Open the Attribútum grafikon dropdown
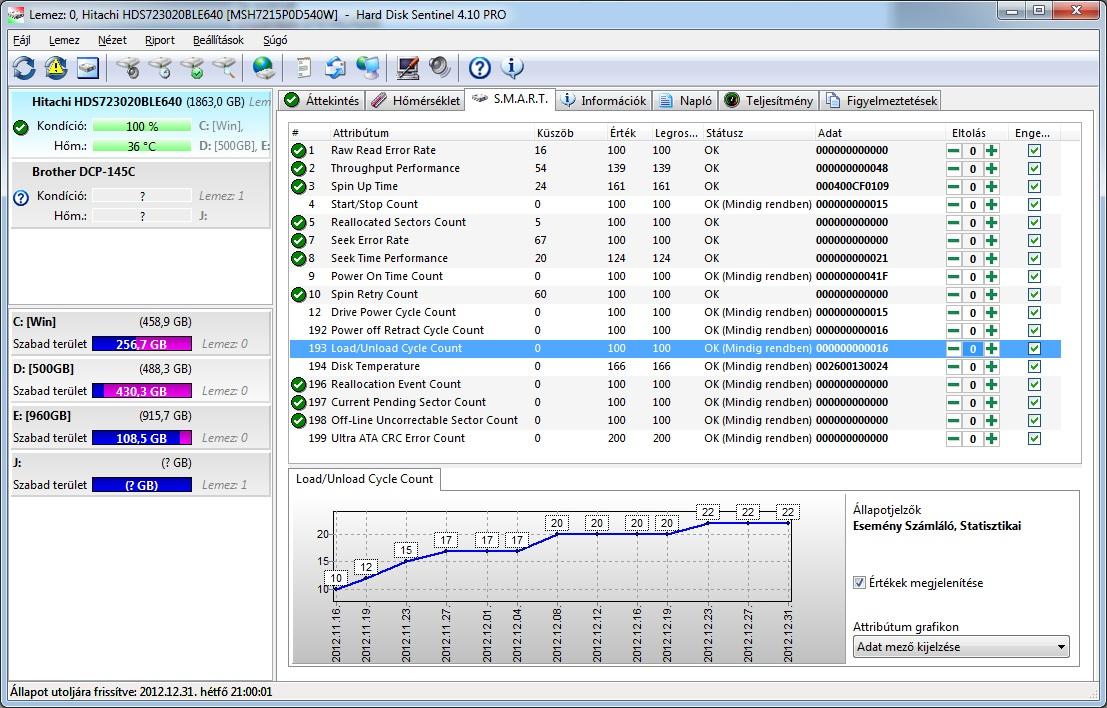 click(961, 647)
